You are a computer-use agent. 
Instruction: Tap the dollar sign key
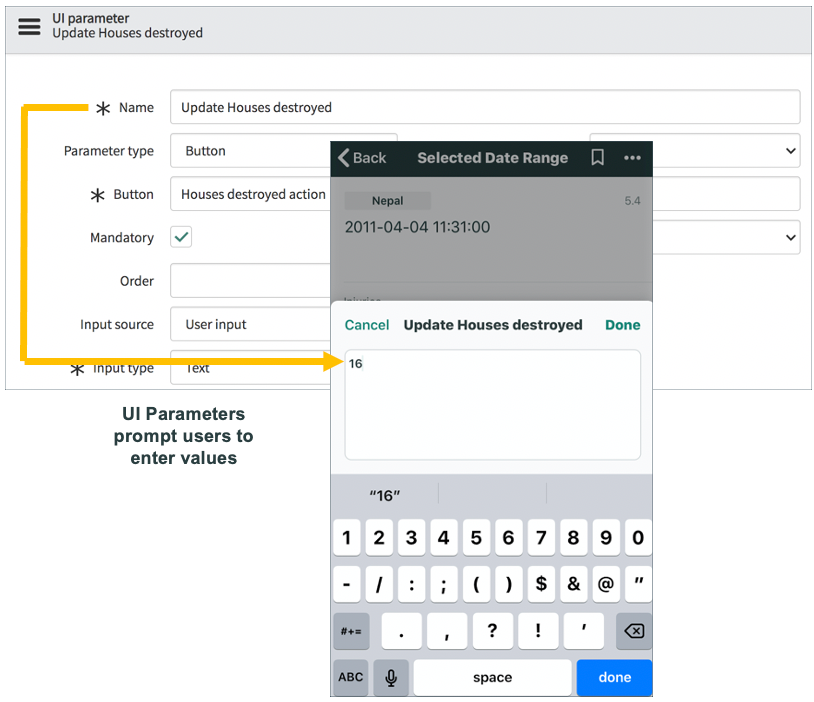(x=541, y=584)
